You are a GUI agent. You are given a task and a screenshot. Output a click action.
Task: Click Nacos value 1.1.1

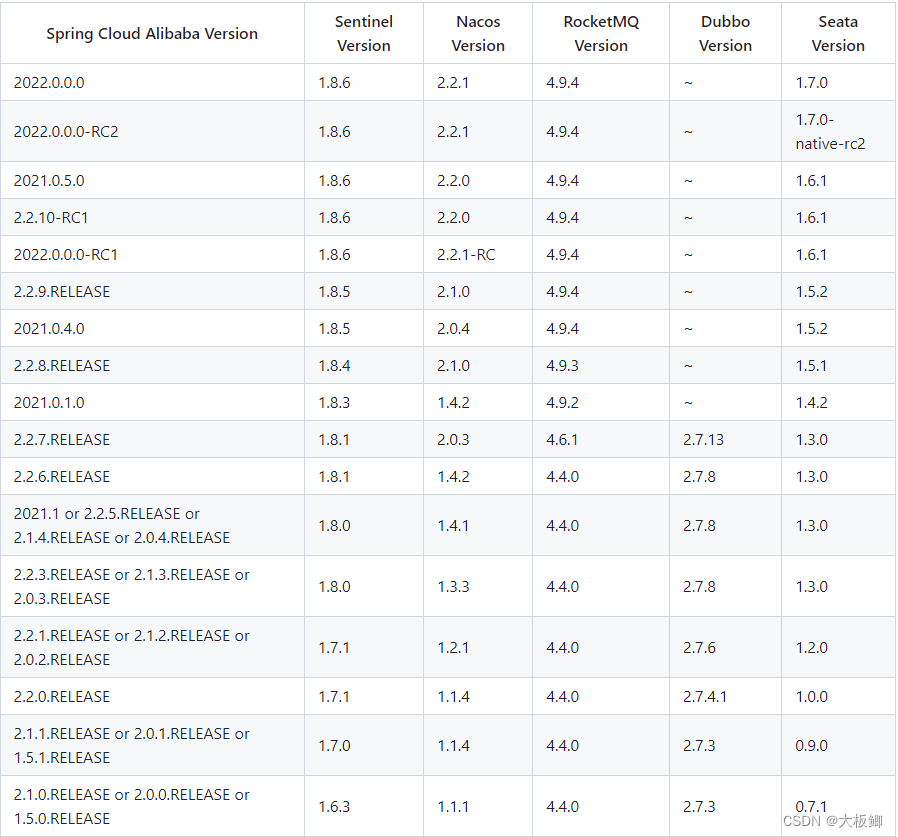(454, 807)
